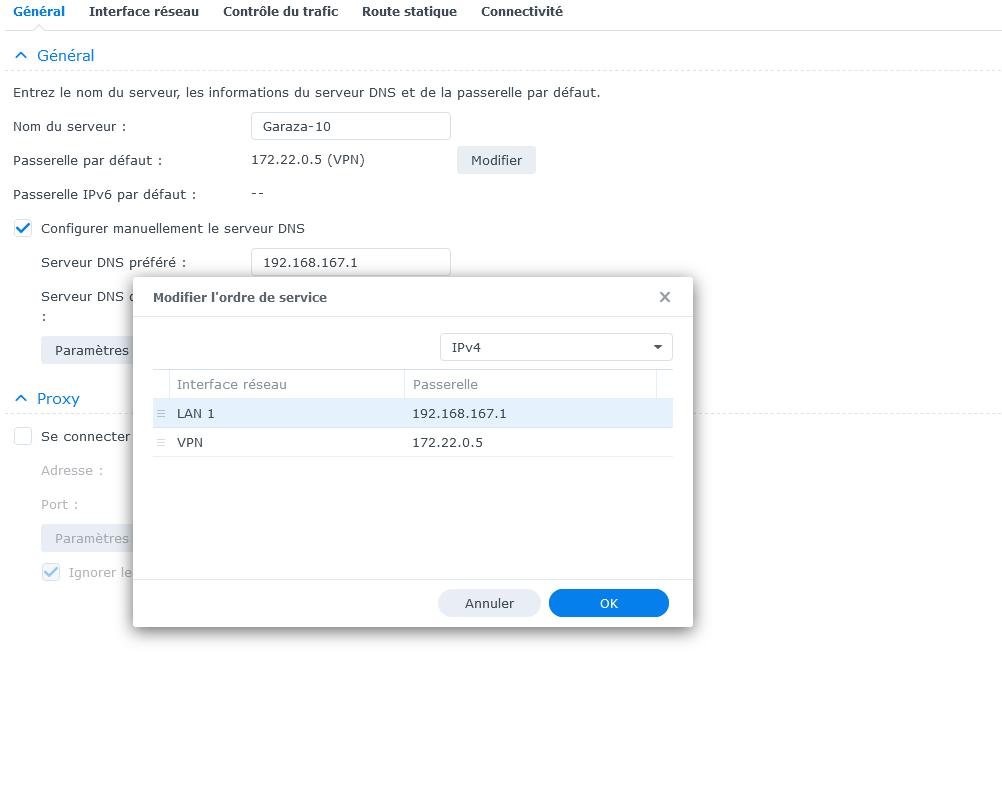Close the Modifier l'ordre de service dialog
Image resolution: width=1002 pixels, height=795 pixels.
tap(665, 297)
